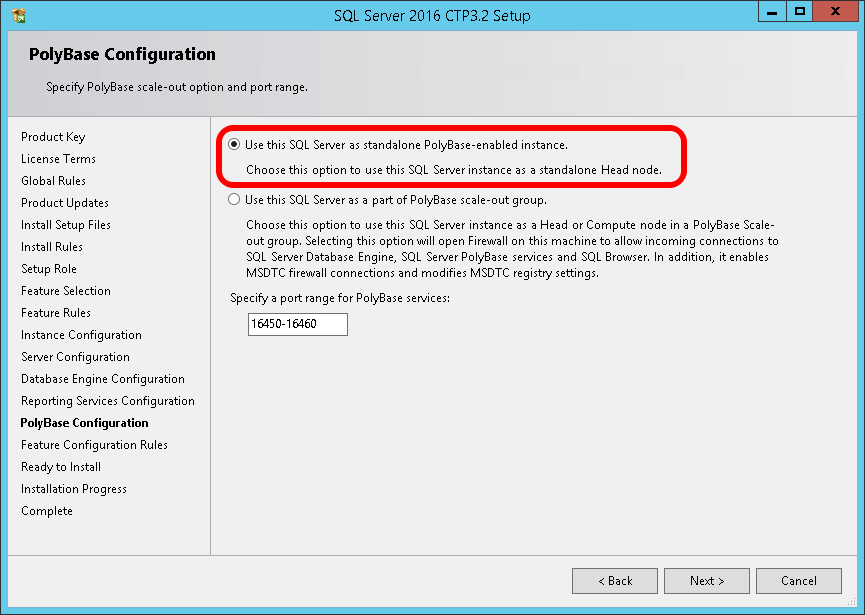Select Installation Progress step in sidebar
The width and height of the screenshot is (865, 615).
coord(74,489)
